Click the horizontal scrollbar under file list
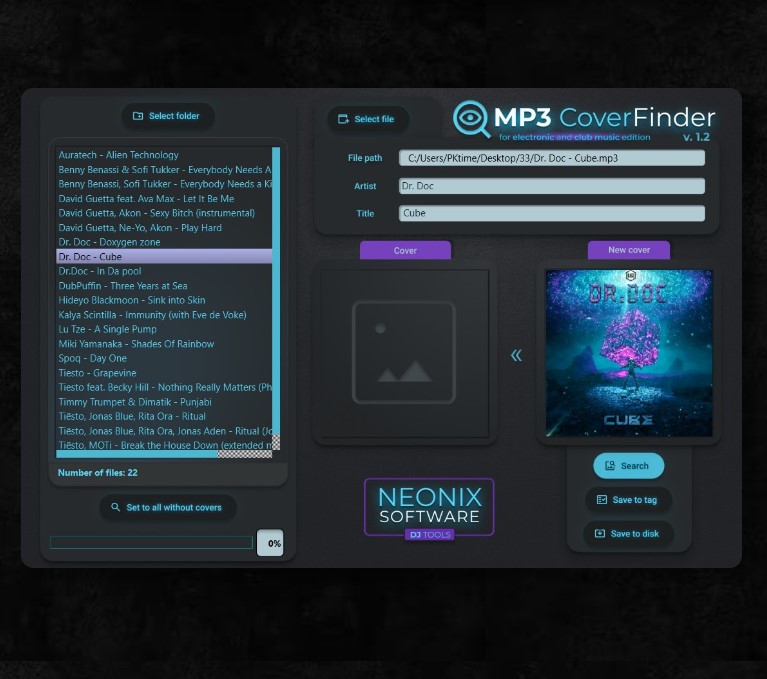This screenshot has height=679, width=767. coord(137,454)
